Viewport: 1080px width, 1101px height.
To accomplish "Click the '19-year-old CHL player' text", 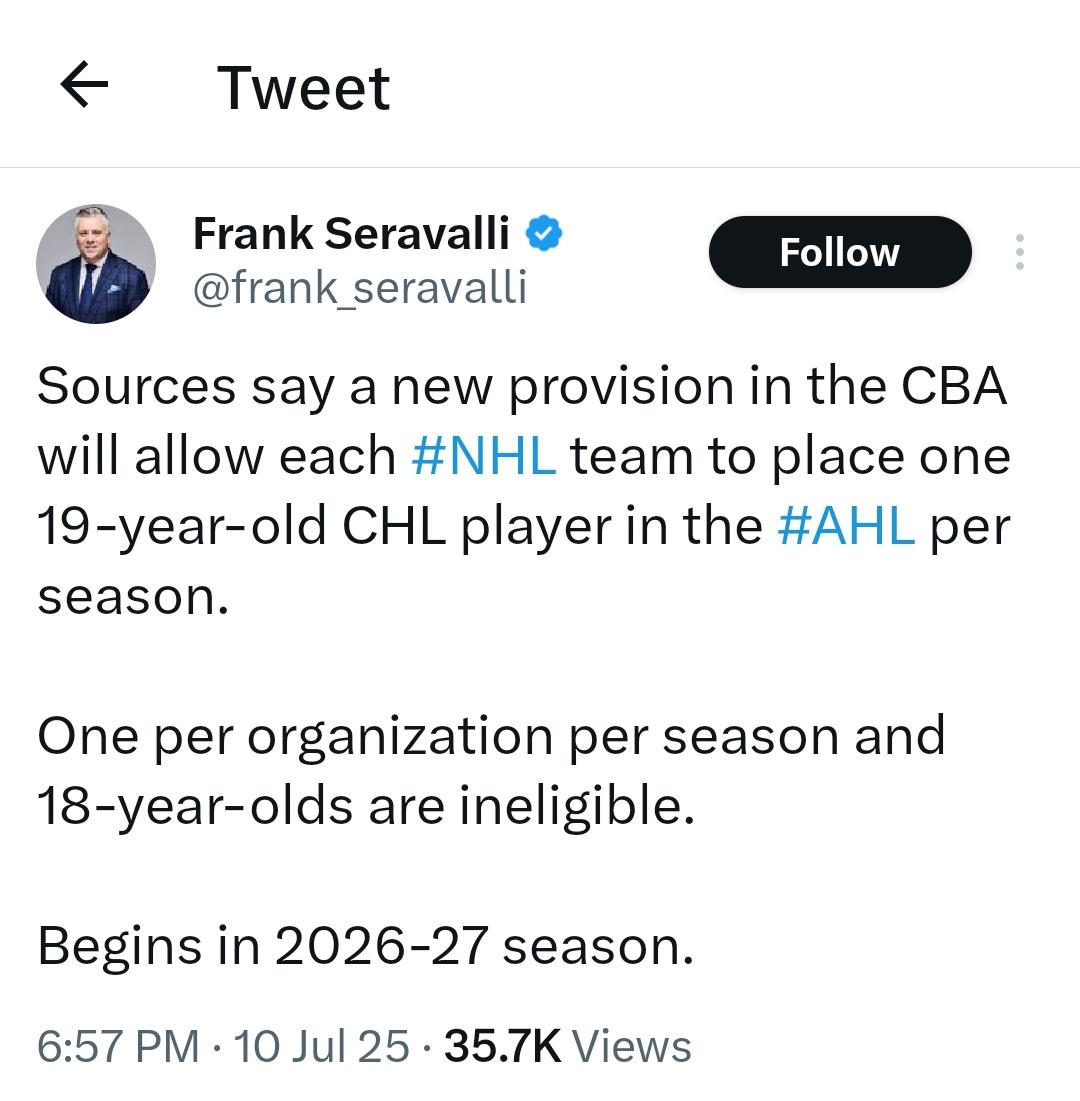I will point(241,527).
